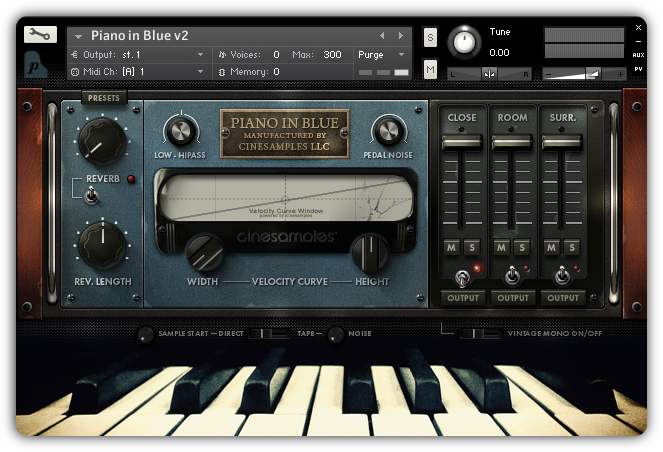Click the Tune knob
The image size is (663, 452).
pyautogui.click(x=464, y=42)
